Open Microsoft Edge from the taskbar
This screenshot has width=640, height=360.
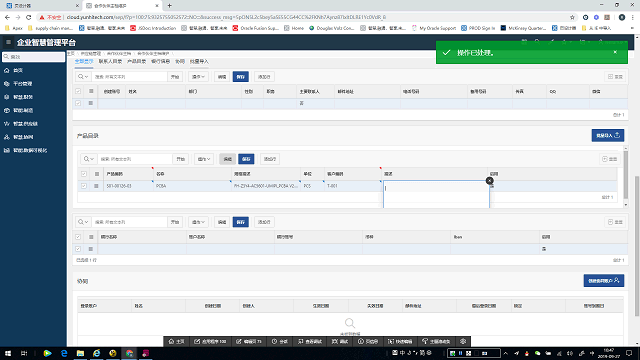pyautogui.click(x=64, y=353)
